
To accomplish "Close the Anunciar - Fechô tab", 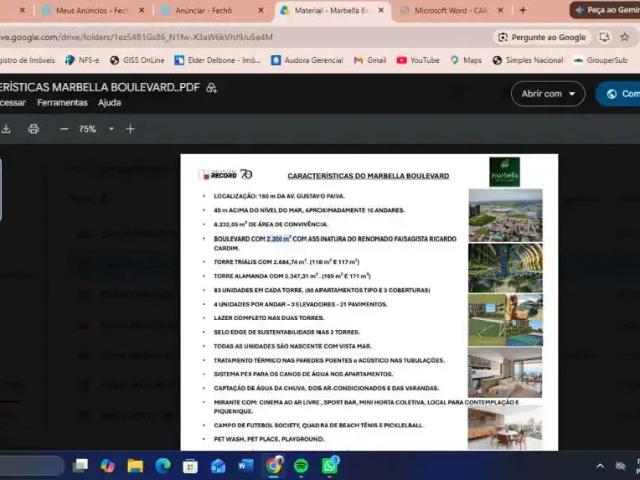I will pos(261,11).
